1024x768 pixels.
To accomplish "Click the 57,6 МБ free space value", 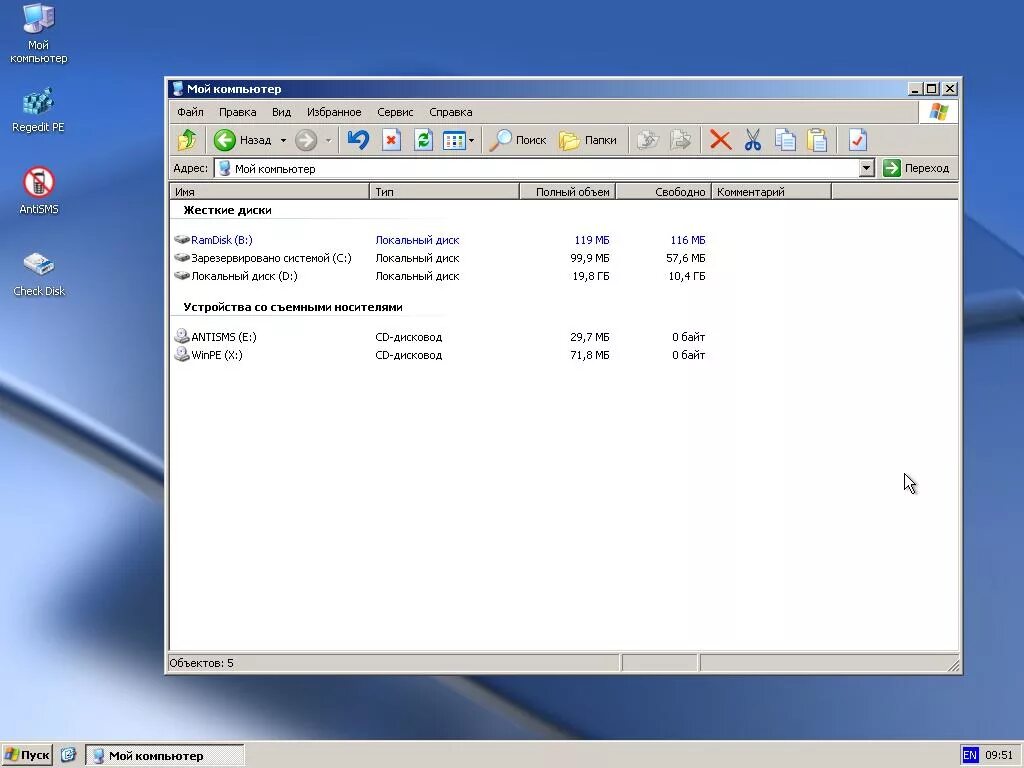I will point(686,258).
